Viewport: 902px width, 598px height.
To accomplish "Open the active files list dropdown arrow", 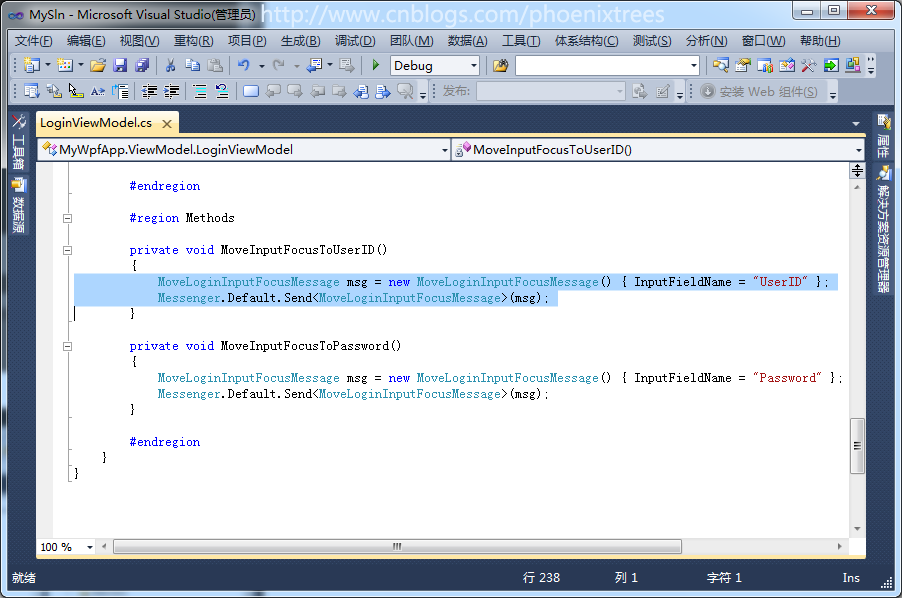I will click(x=856, y=124).
